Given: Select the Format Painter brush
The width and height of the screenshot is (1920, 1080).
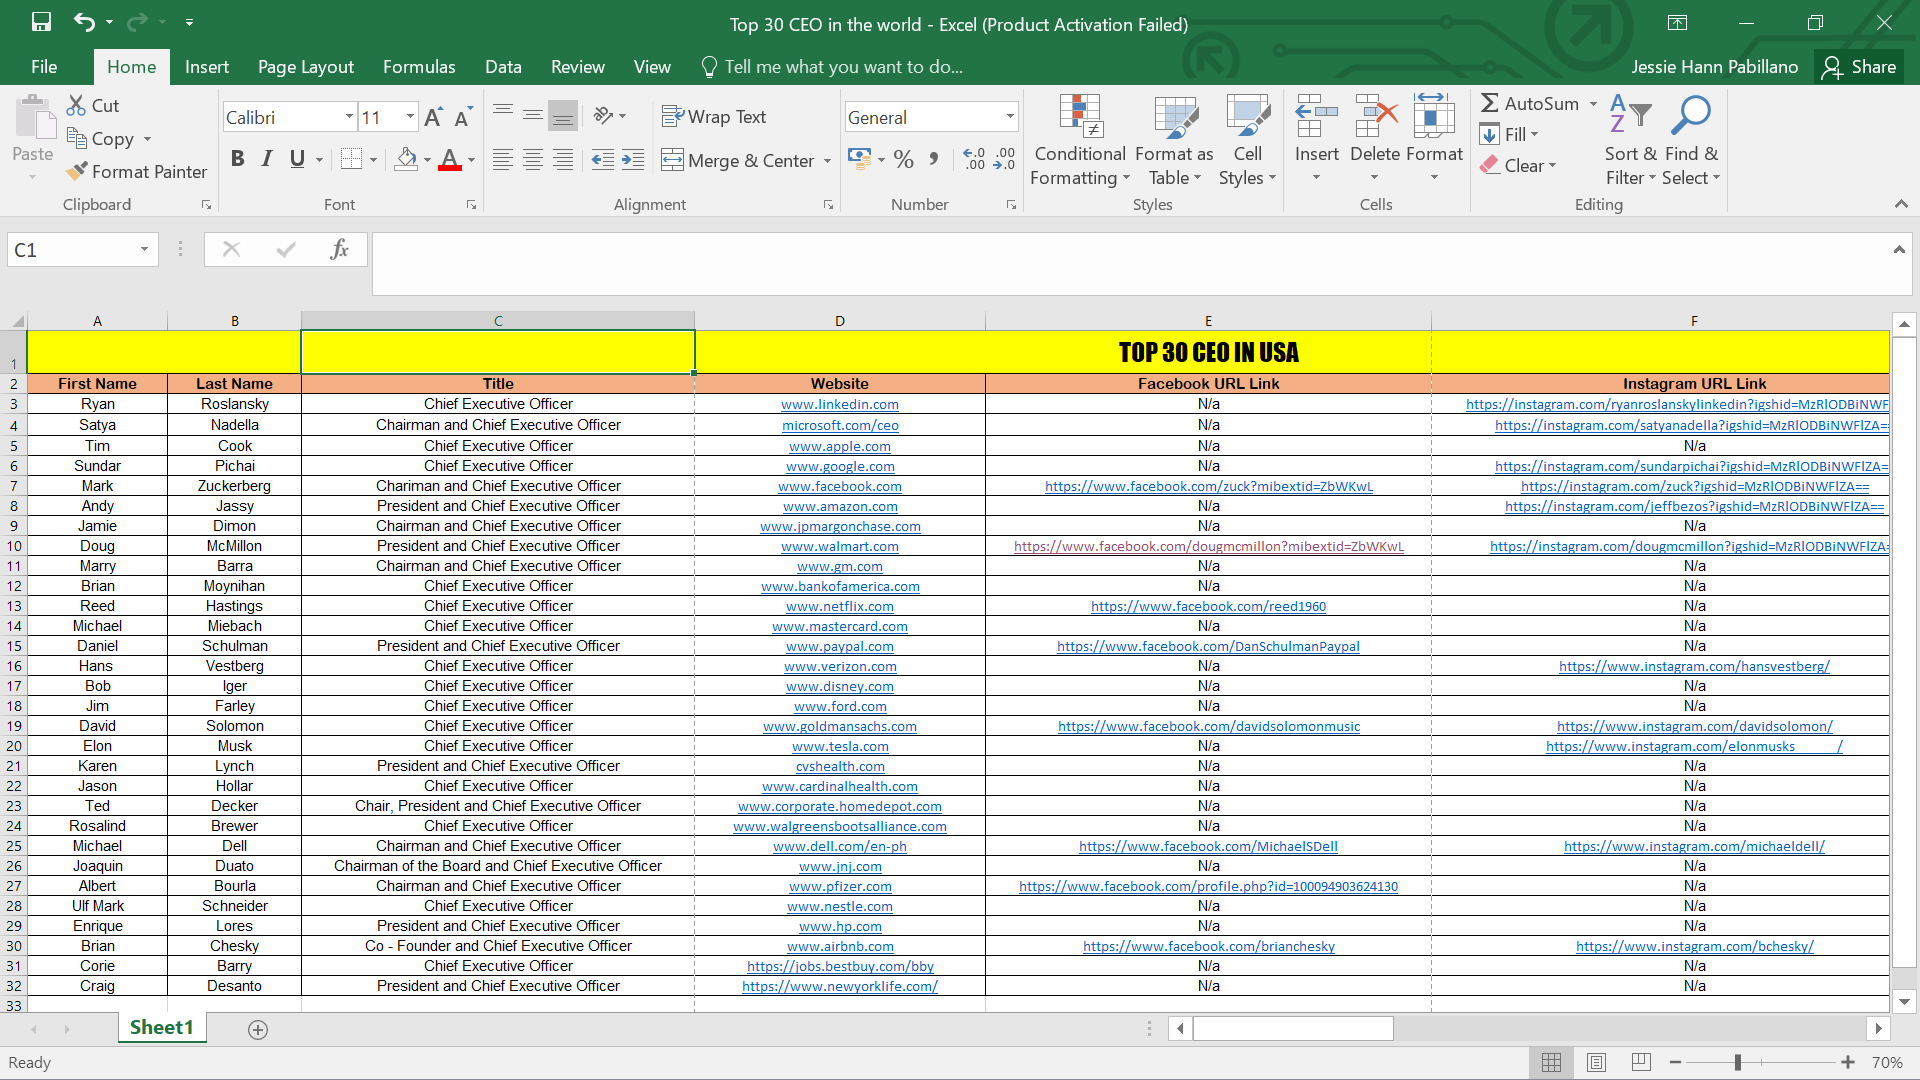Looking at the screenshot, I should (76, 171).
